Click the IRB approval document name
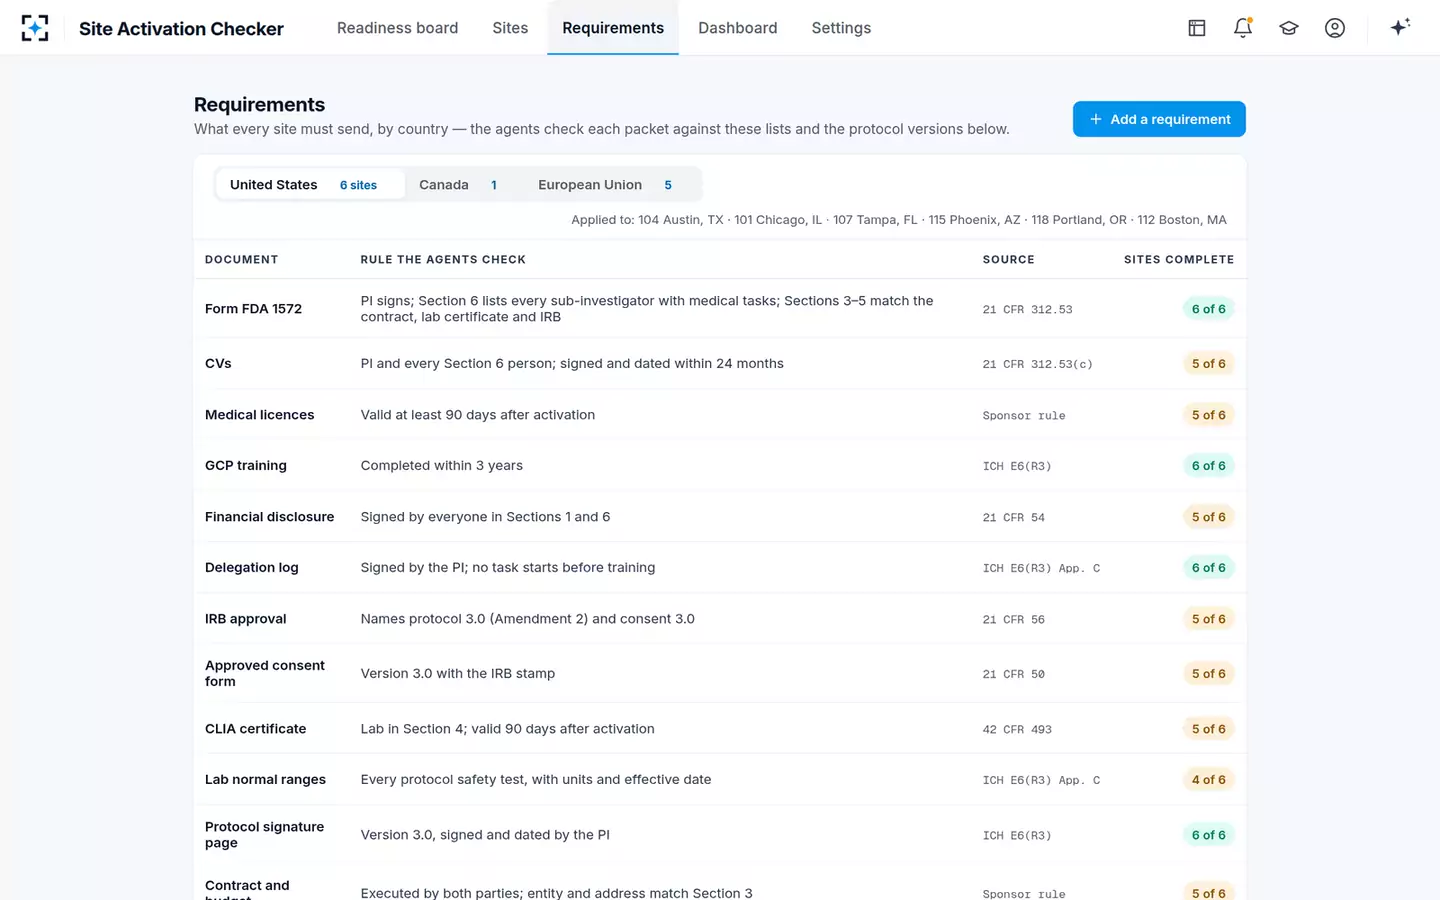 [246, 619]
